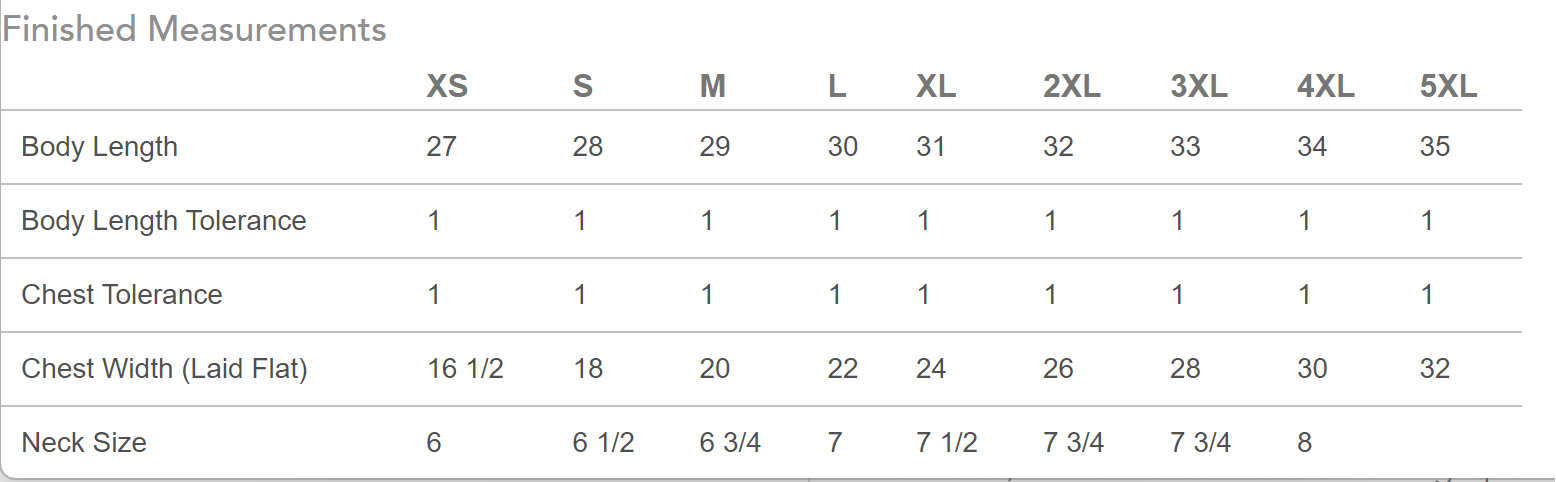Click the M size column header
The width and height of the screenshot is (1556, 482).
coord(712,87)
